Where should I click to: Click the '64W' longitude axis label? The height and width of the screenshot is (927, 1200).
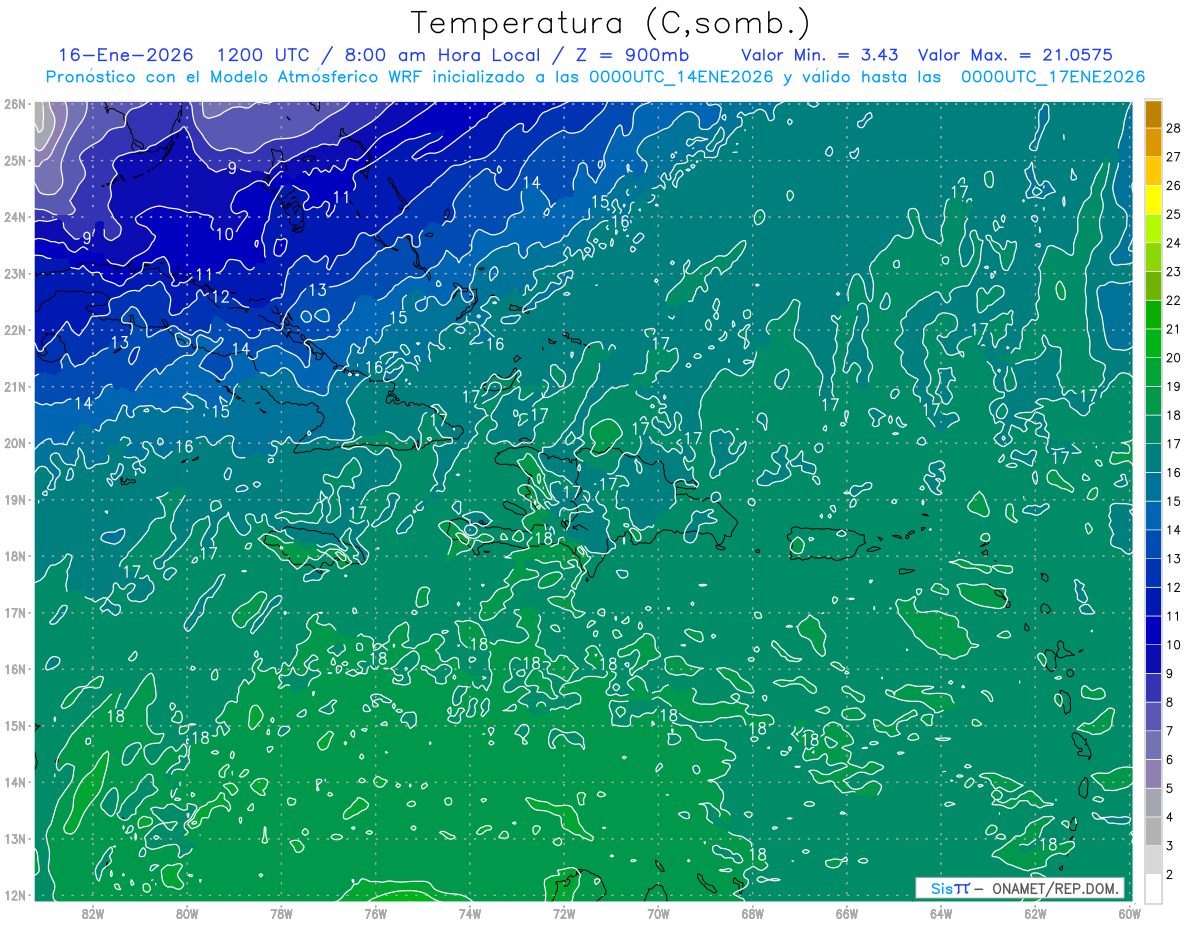click(941, 913)
